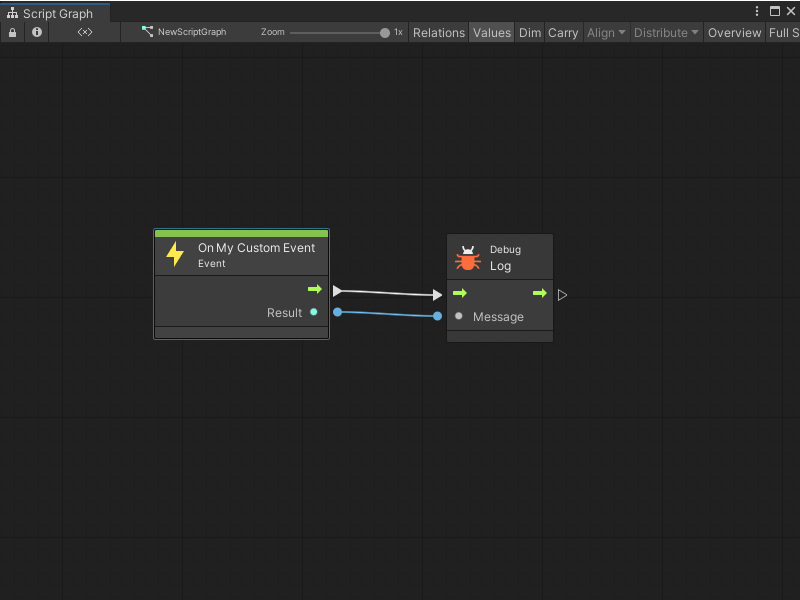Open the Distribute dropdown

pos(666,32)
